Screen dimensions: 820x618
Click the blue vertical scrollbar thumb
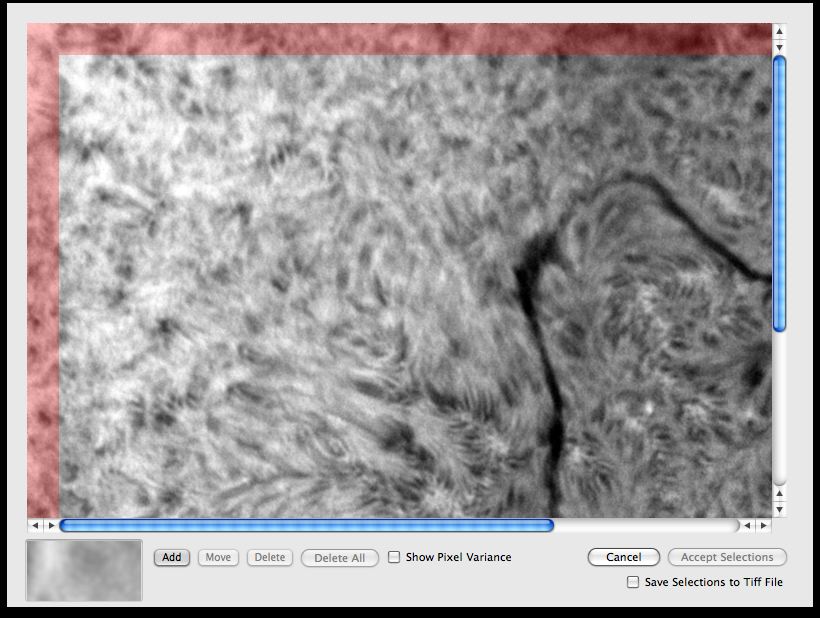[779, 193]
